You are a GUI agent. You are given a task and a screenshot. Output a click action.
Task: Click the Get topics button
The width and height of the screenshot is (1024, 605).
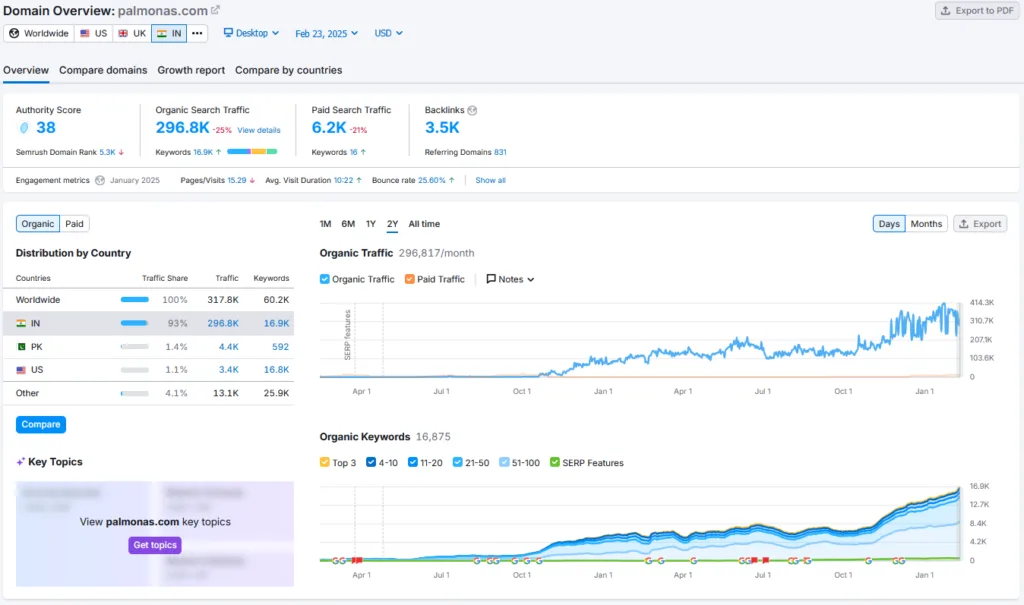(155, 545)
